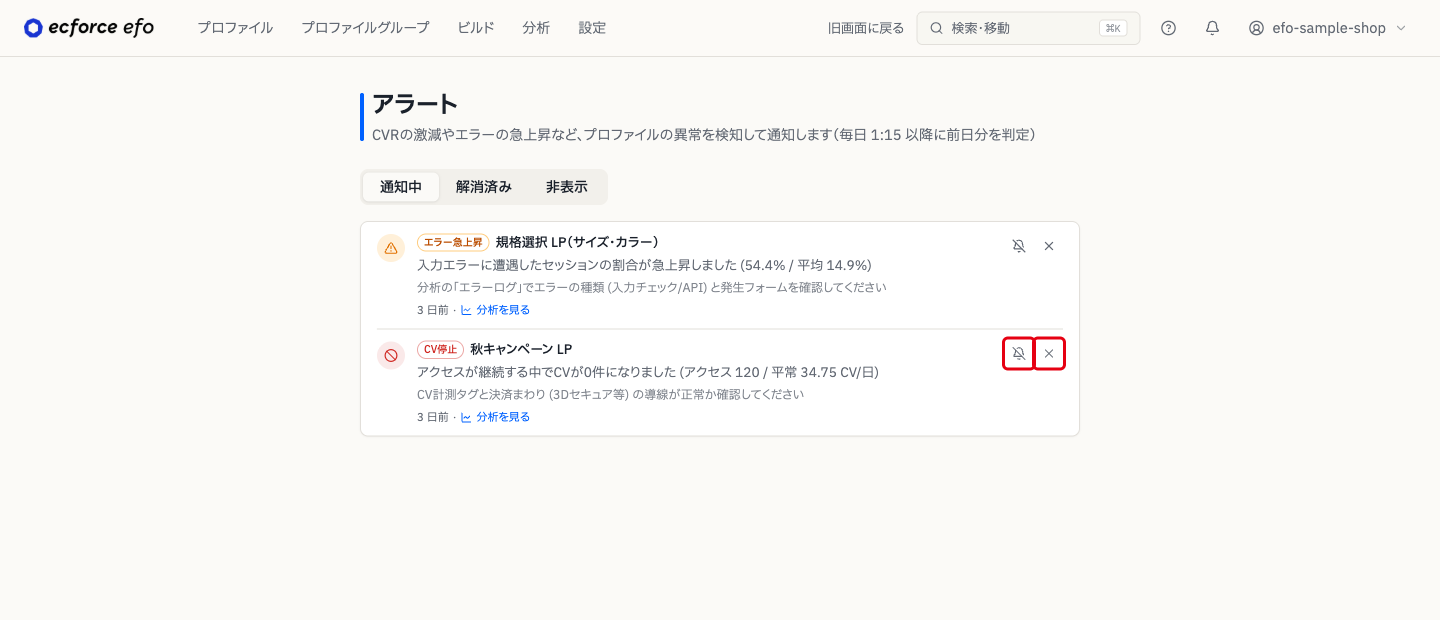Open the ecforce efo logo home

click(x=89, y=28)
